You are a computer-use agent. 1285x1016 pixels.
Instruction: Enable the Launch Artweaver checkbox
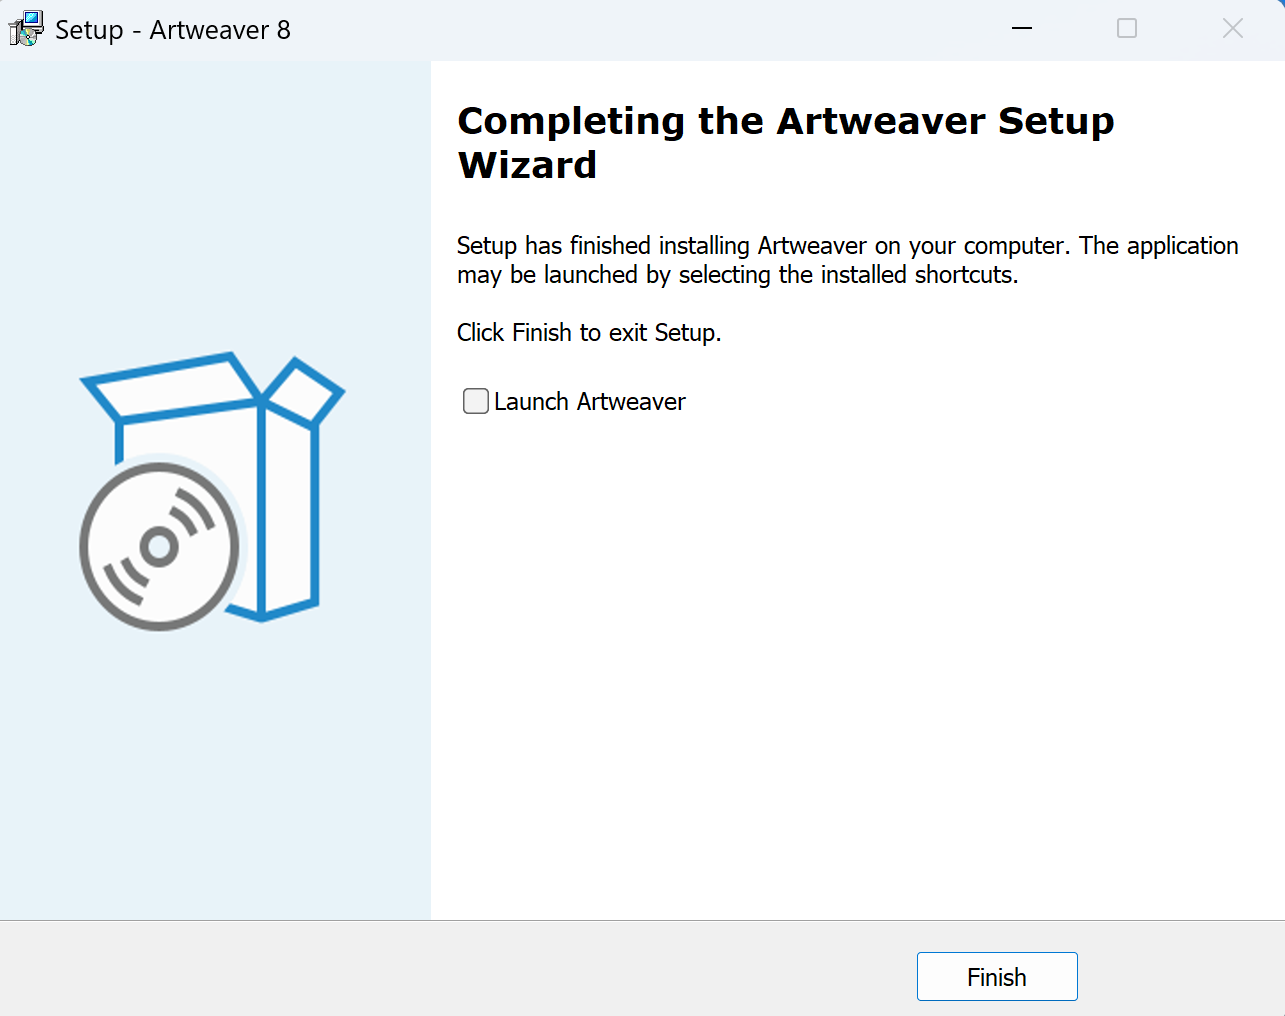pyautogui.click(x=476, y=401)
